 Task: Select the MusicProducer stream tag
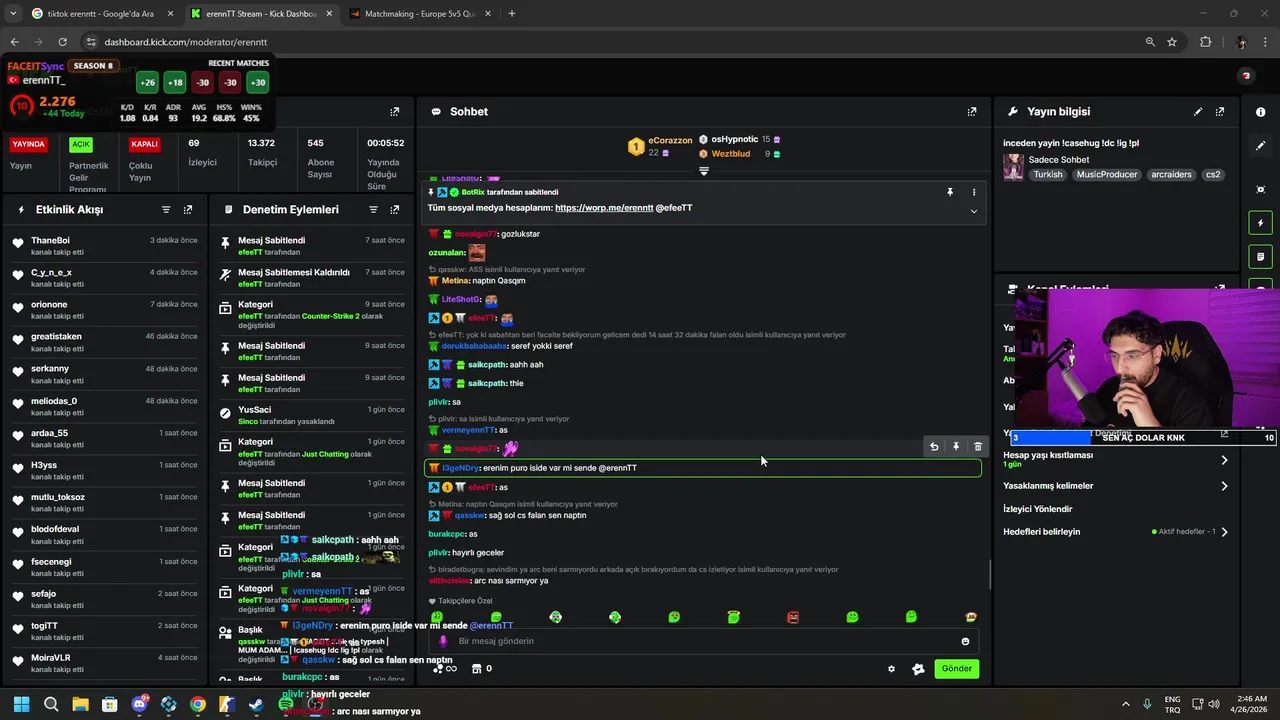[x=1107, y=175]
